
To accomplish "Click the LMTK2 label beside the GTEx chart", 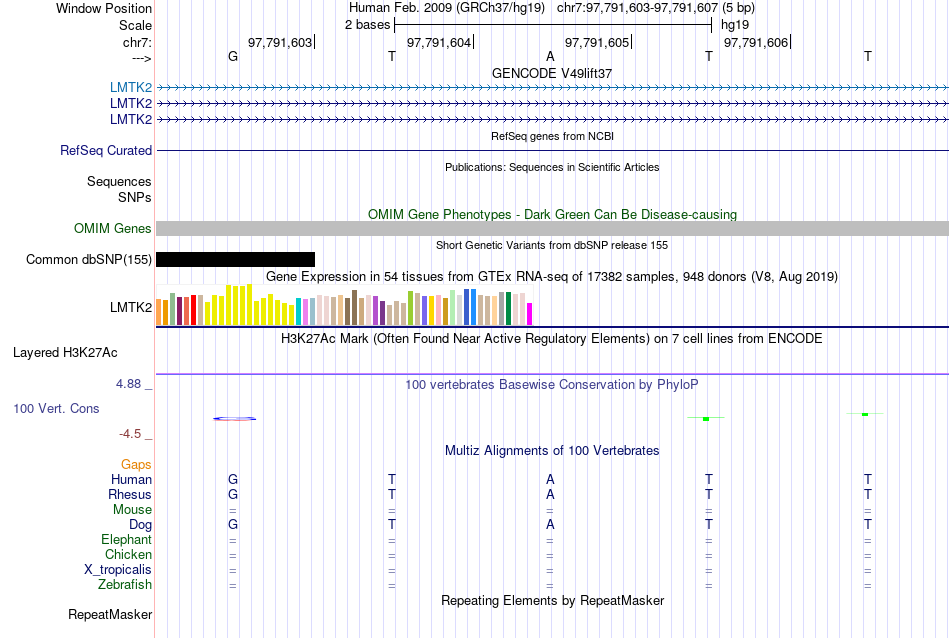I will coord(131,307).
